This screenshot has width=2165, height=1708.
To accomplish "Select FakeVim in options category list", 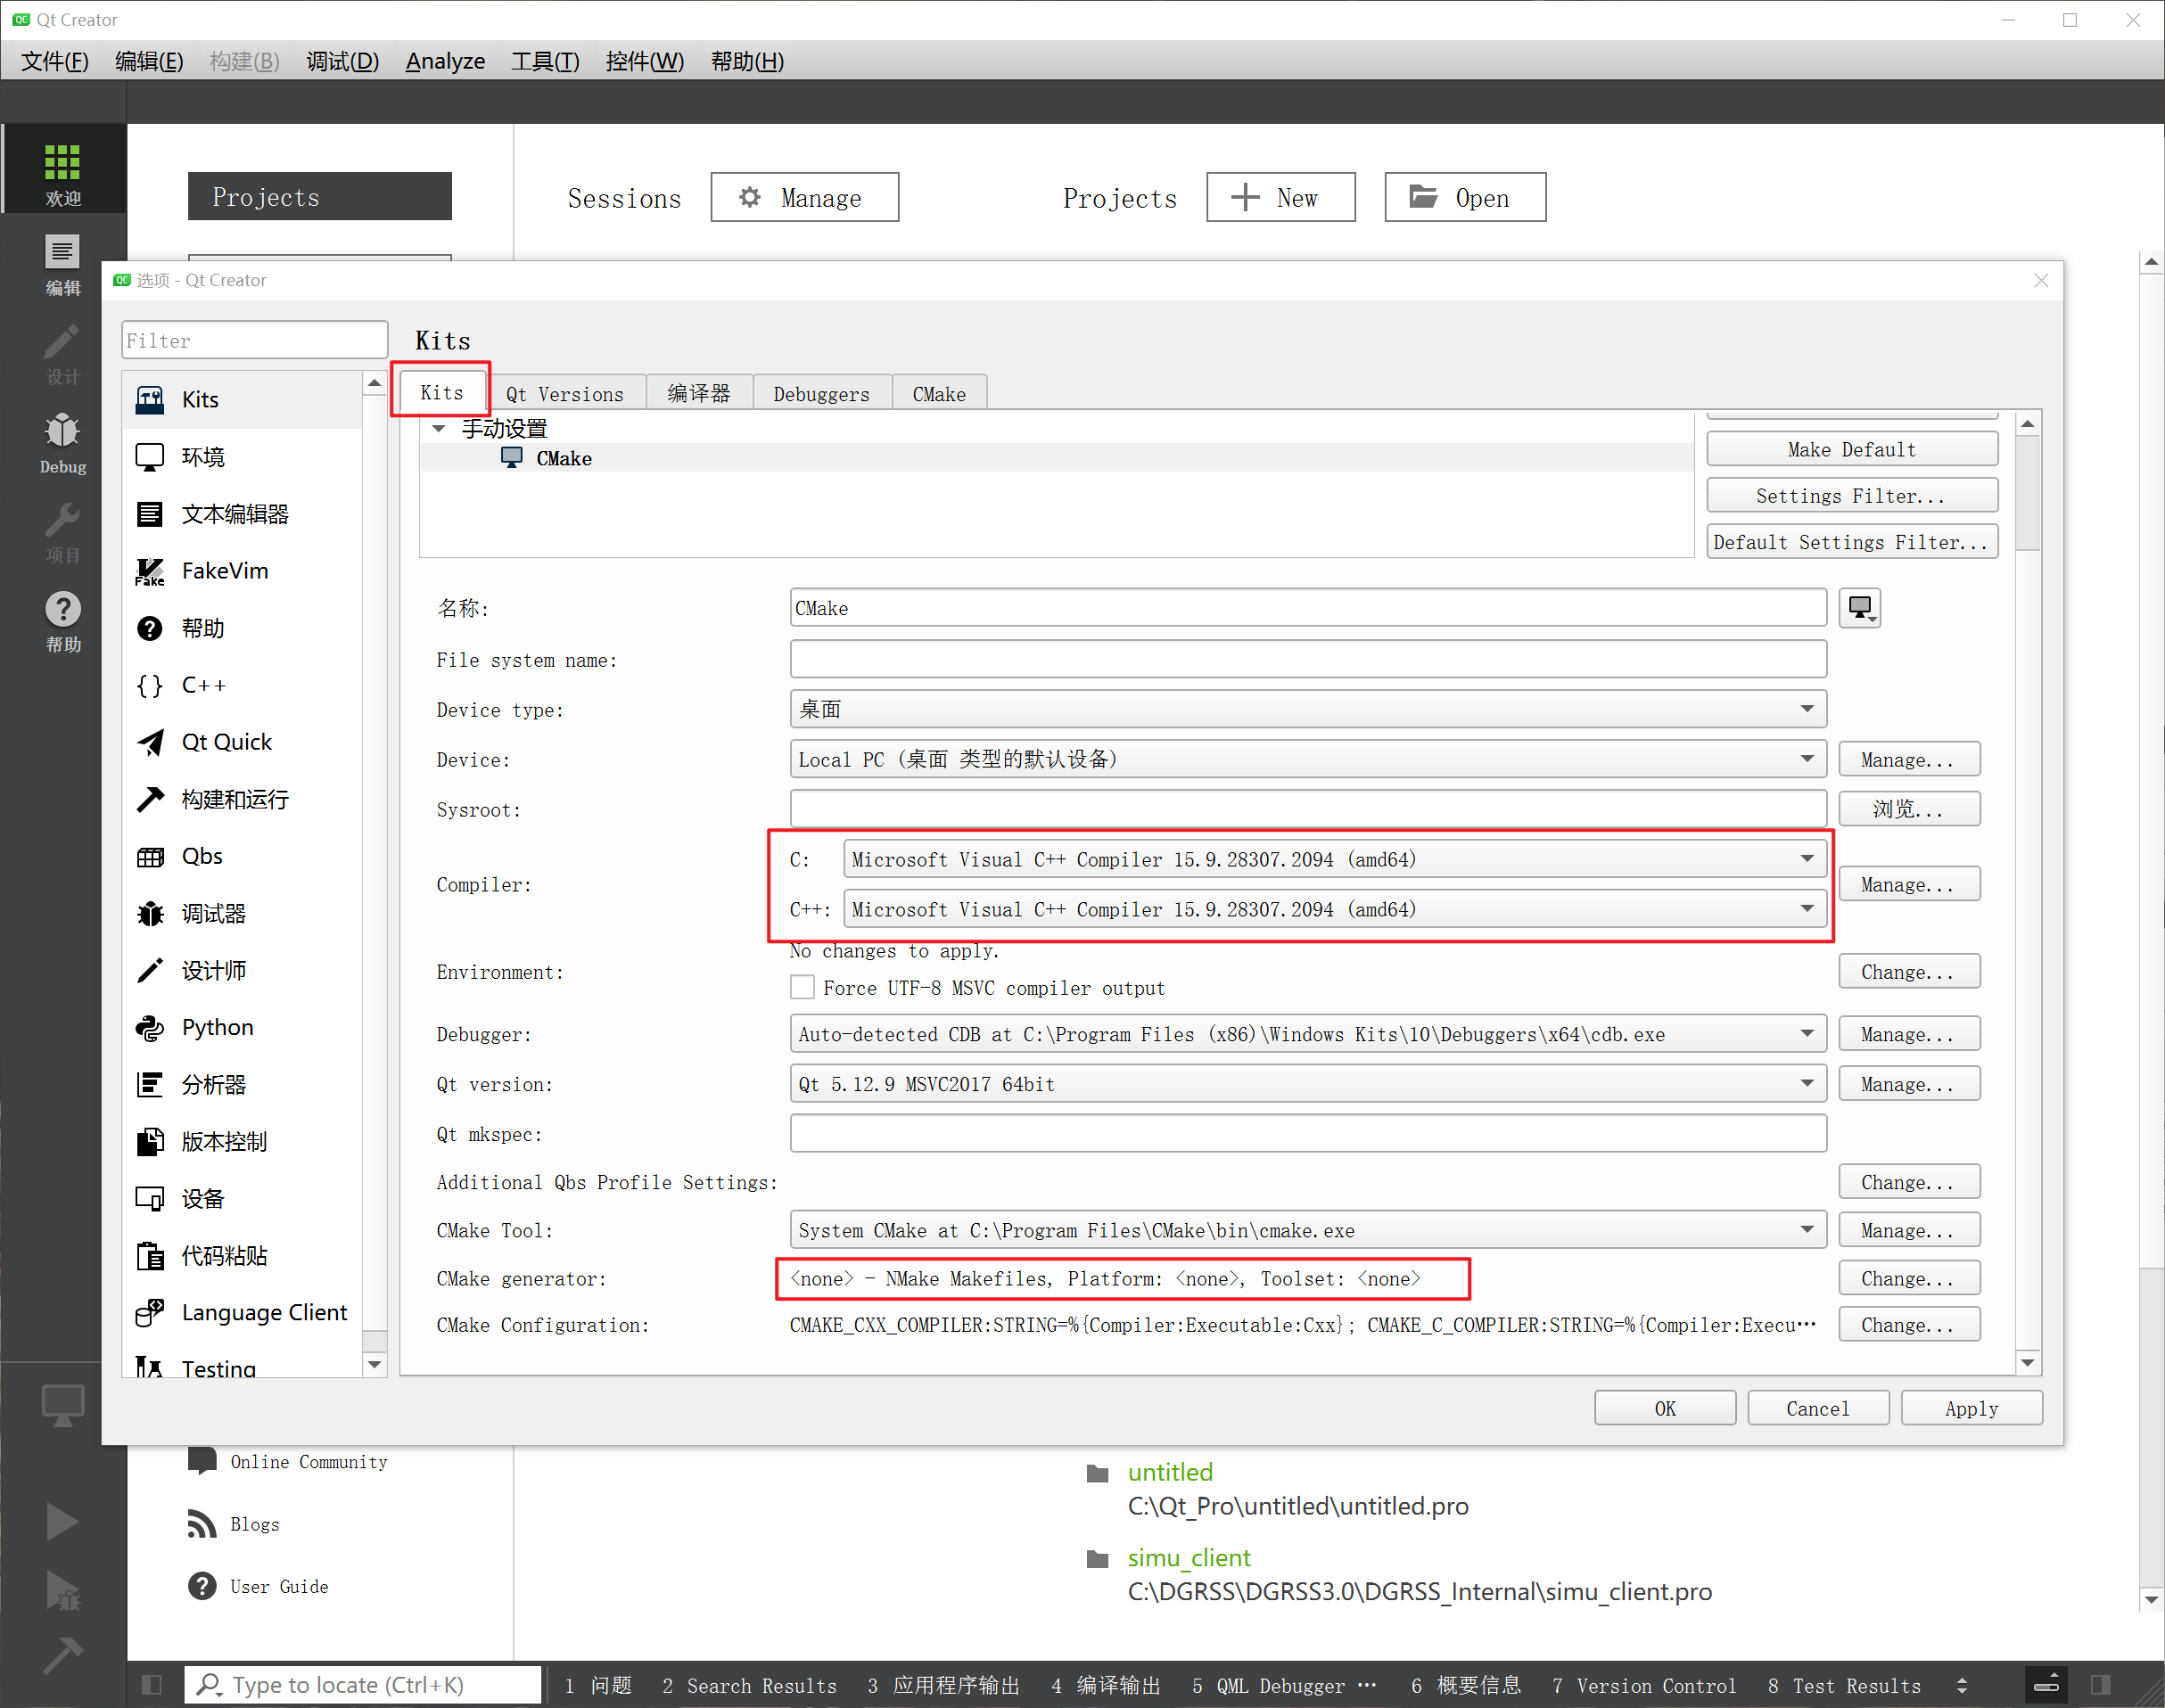I will (224, 571).
